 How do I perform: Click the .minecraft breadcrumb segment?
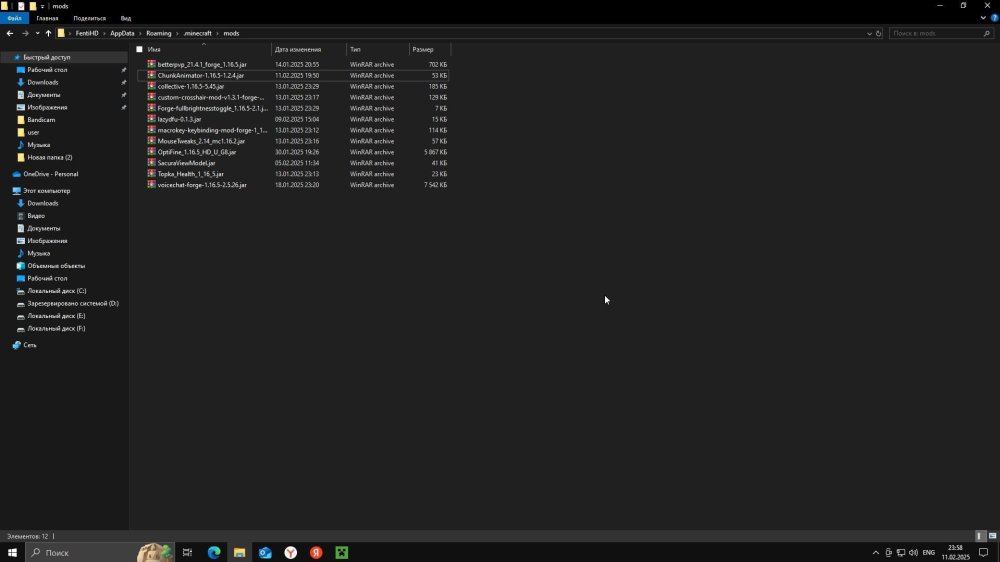tap(197, 33)
